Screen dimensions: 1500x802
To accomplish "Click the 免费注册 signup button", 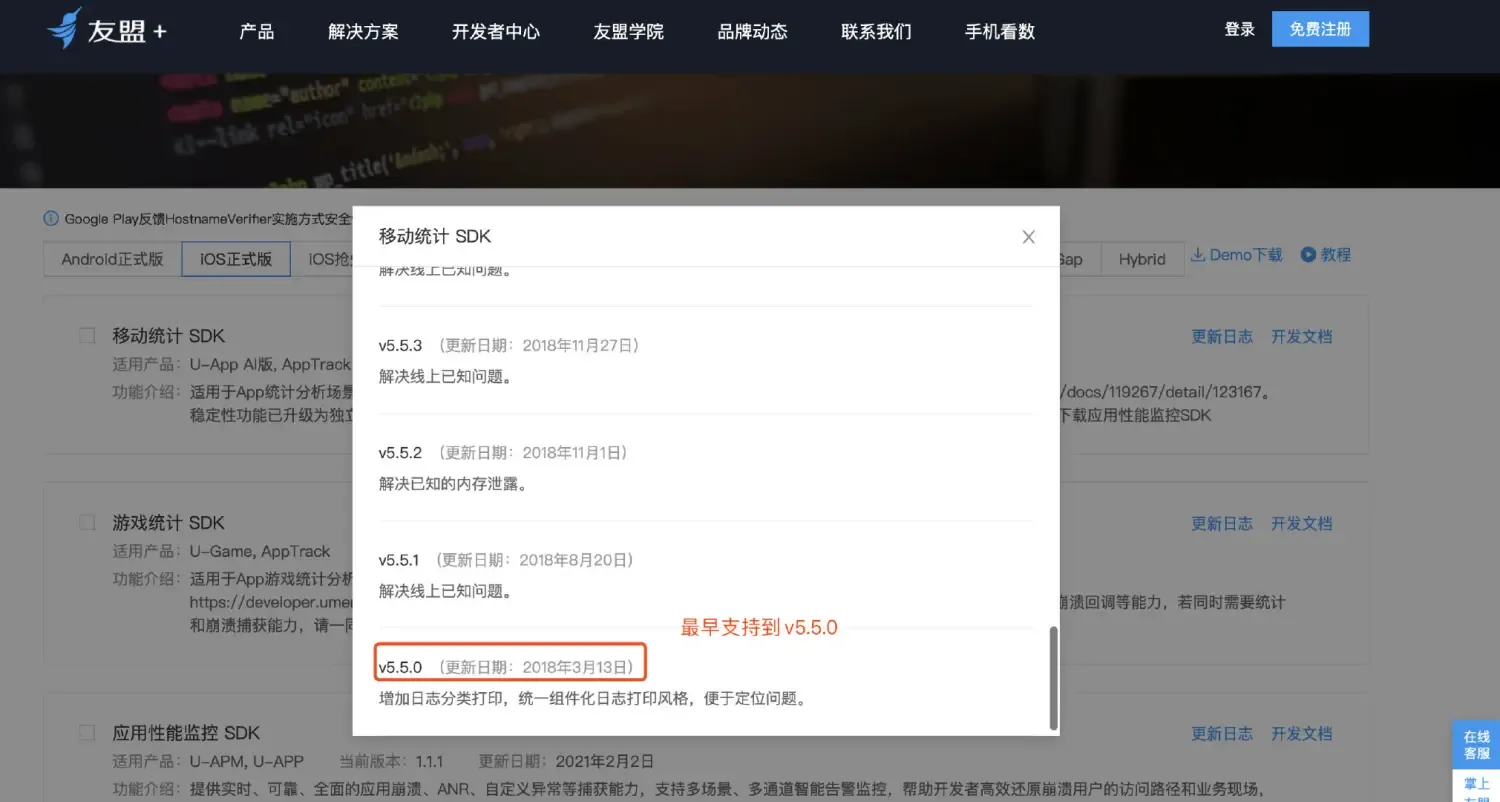I will pos(1320,29).
